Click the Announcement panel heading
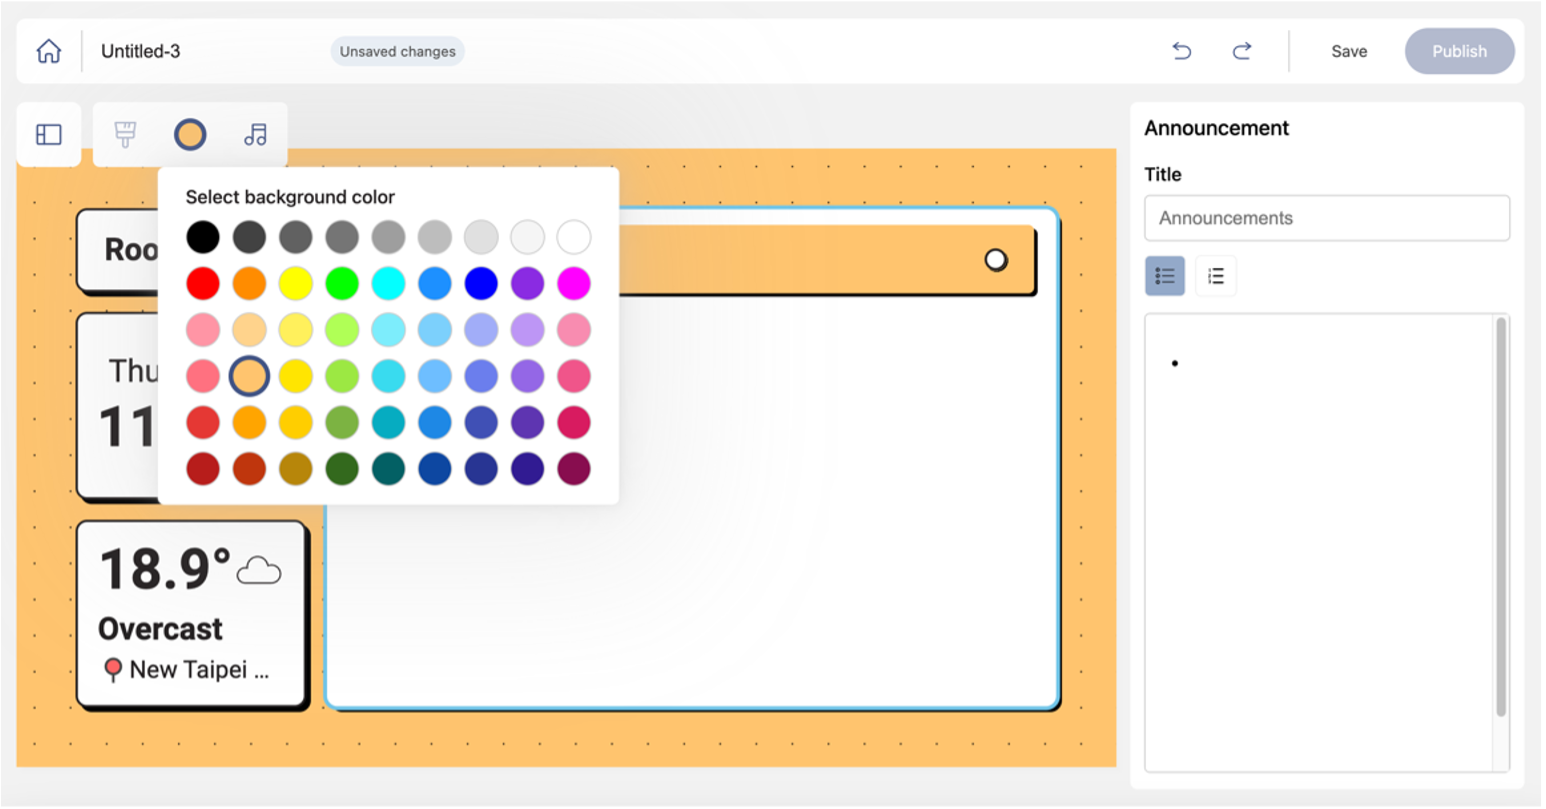Image resolution: width=1546 pixels, height=809 pixels. click(x=1216, y=128)
